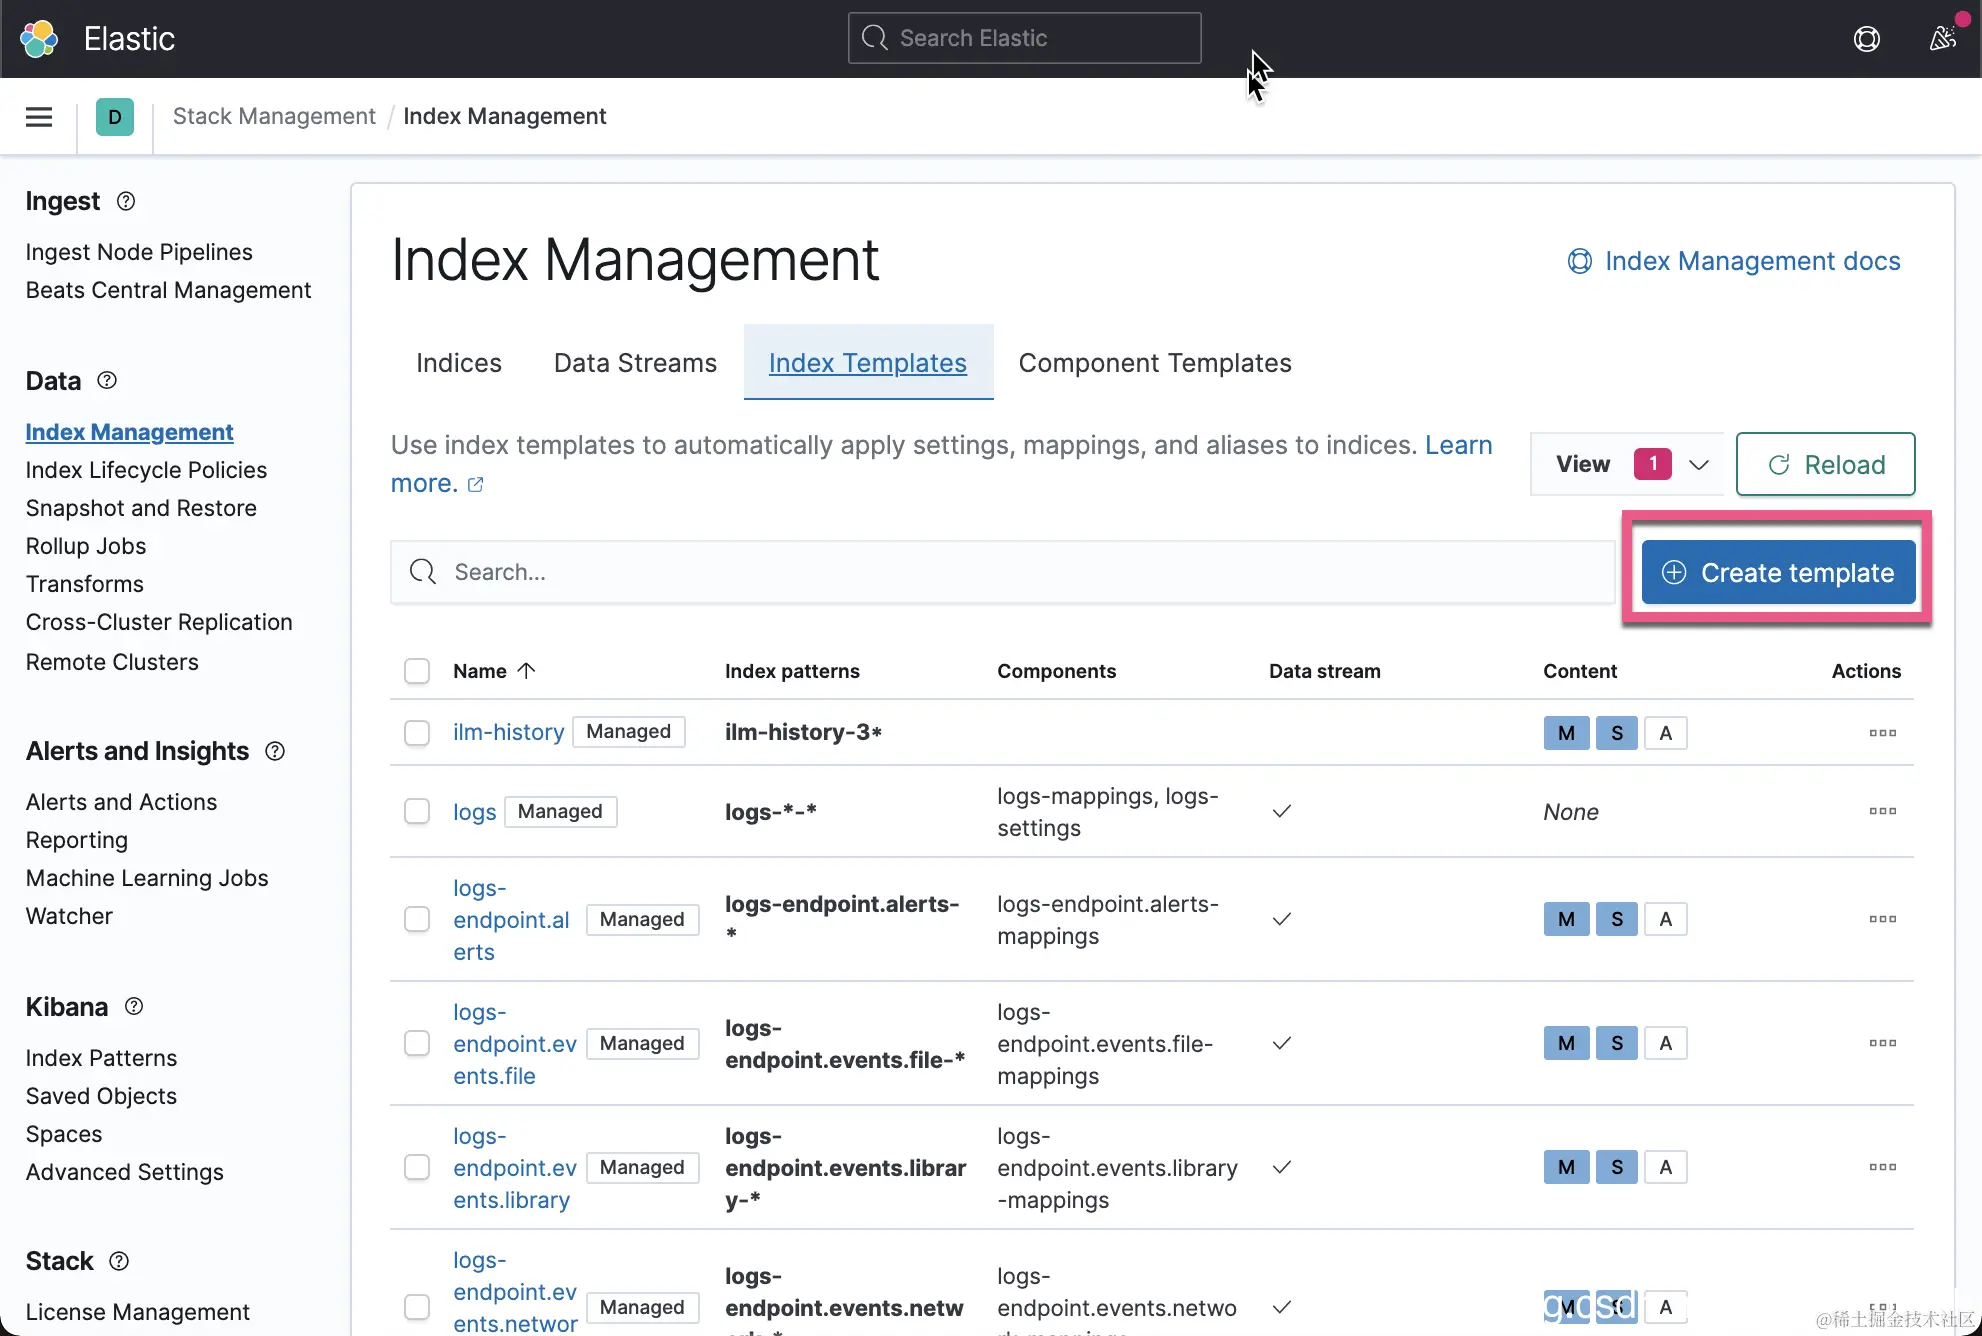
Task: Select the ilm-history template checkbox
Action: [417, 733]
